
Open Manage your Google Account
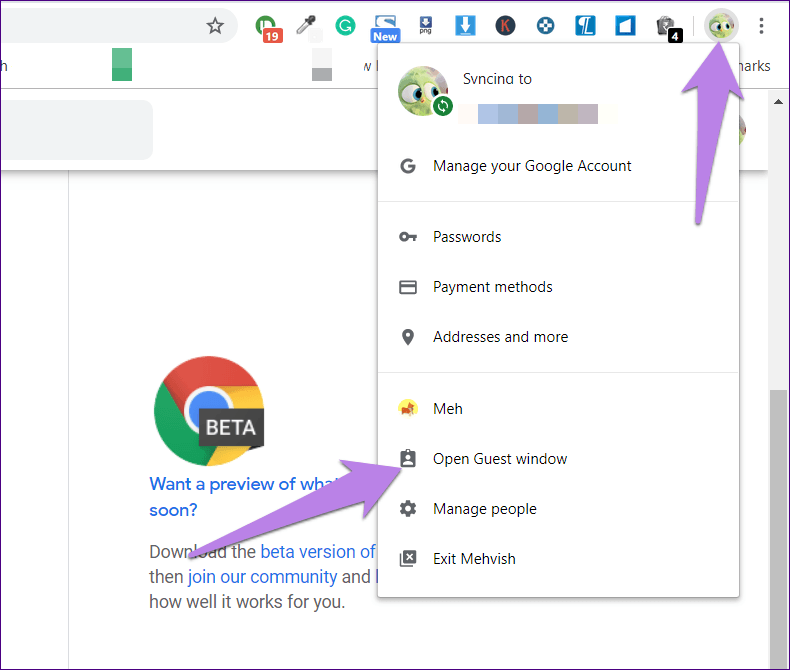[531, 166]
